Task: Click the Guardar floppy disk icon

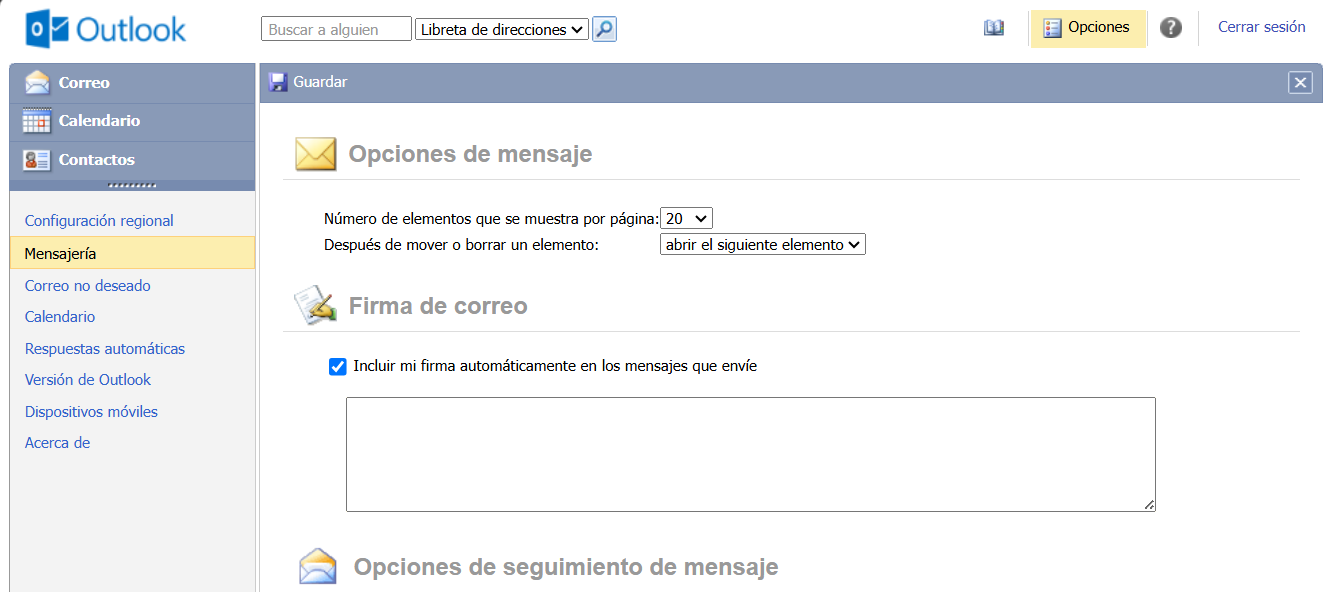Action: [x=278, y=82]
